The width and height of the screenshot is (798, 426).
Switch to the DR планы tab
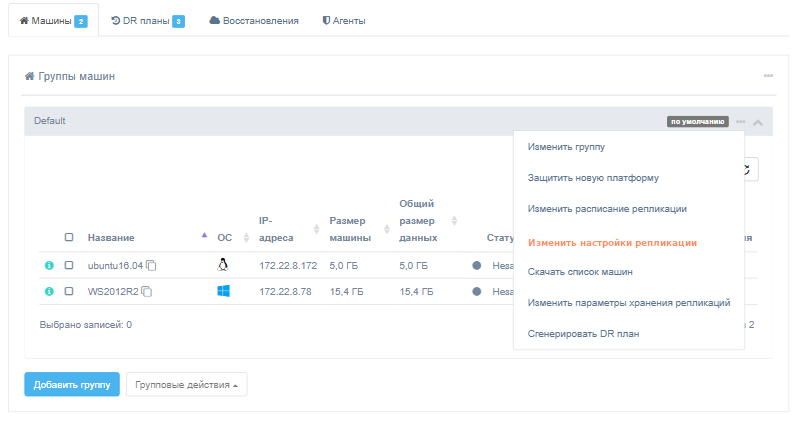pyautogui.click(x=147, y=20)
